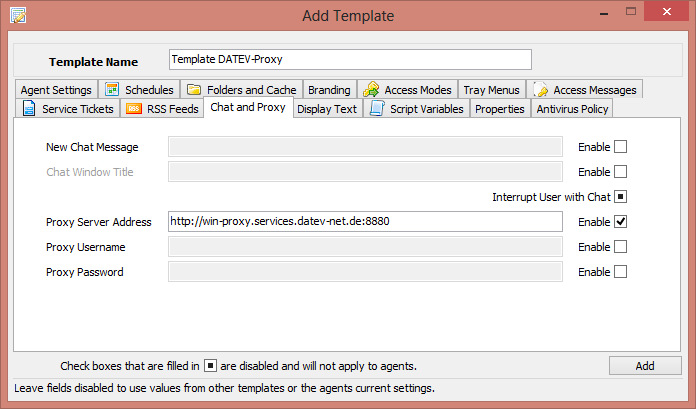This screenshot has width=696, height=409.
Task: Enable the Chat Window Title checkbox
Action: tap(621, 171)
